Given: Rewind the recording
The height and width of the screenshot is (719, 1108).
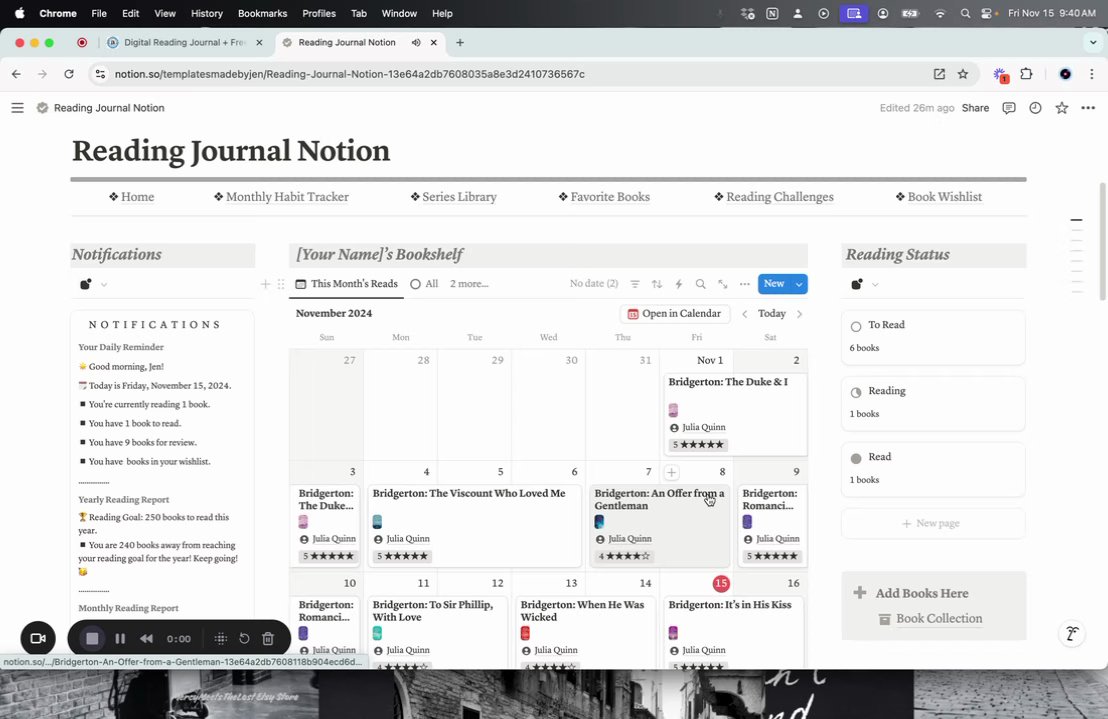Looking at the screenshot, I should (x=146, y=638).
